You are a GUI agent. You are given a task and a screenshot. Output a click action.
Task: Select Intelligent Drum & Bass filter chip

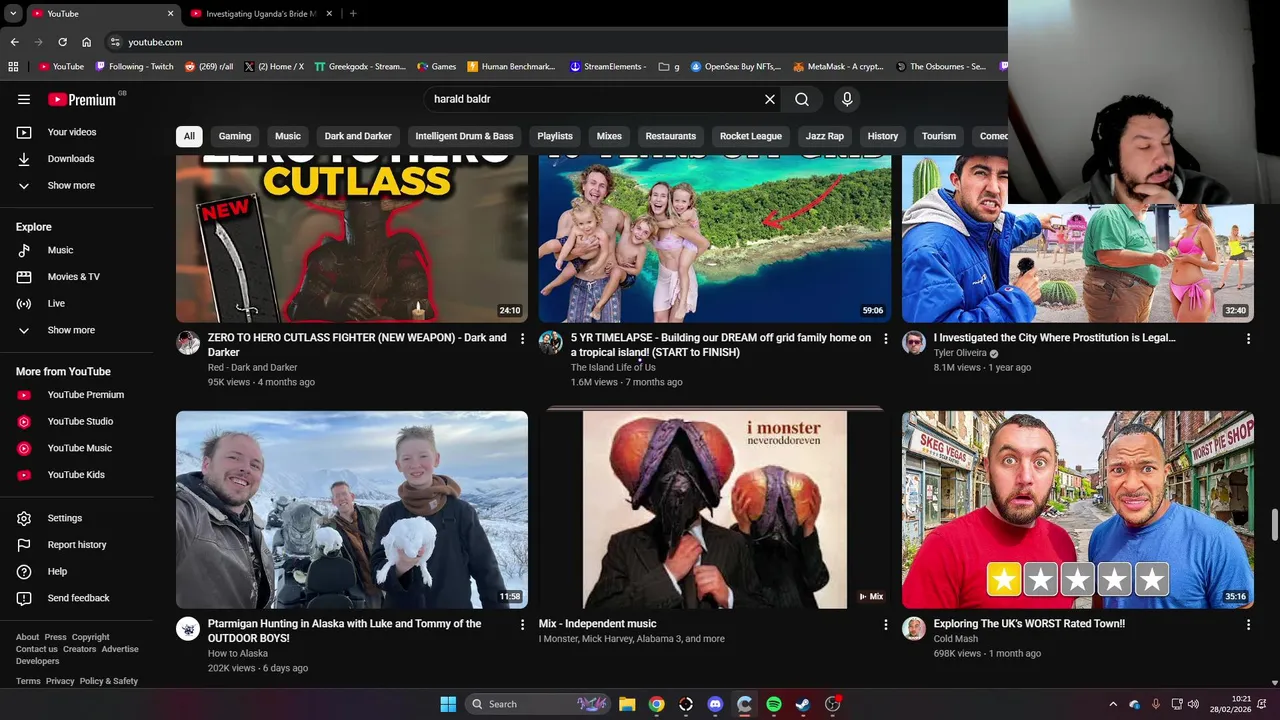coord(464,136)
